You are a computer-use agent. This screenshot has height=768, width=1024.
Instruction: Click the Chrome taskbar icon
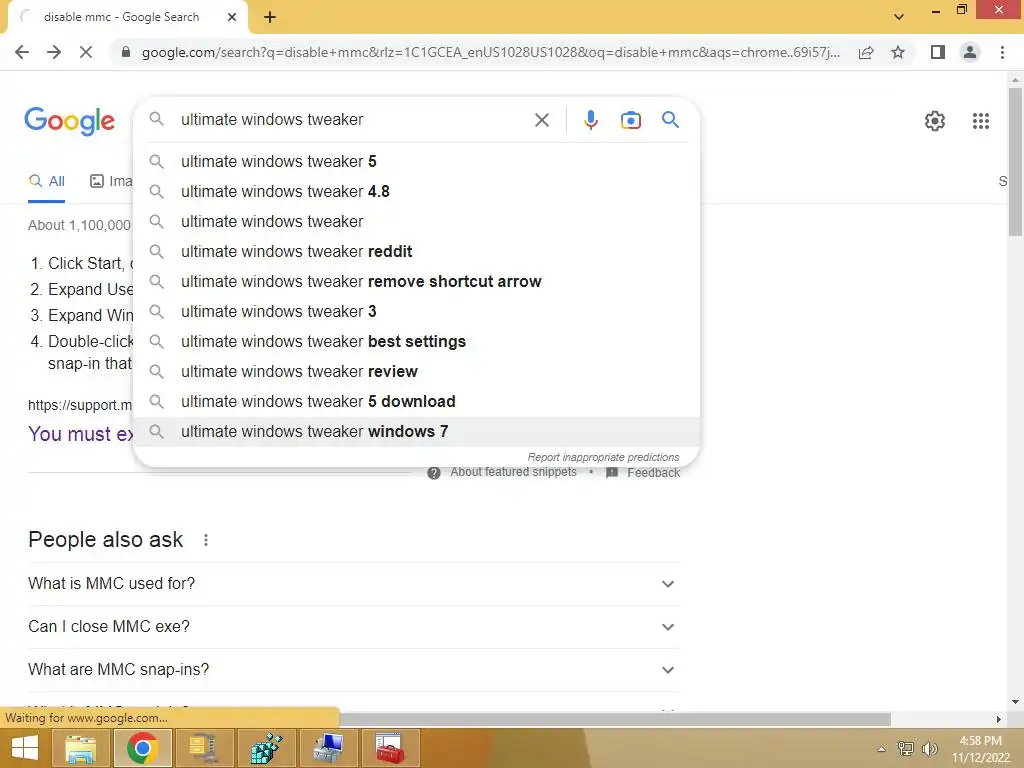142,748
